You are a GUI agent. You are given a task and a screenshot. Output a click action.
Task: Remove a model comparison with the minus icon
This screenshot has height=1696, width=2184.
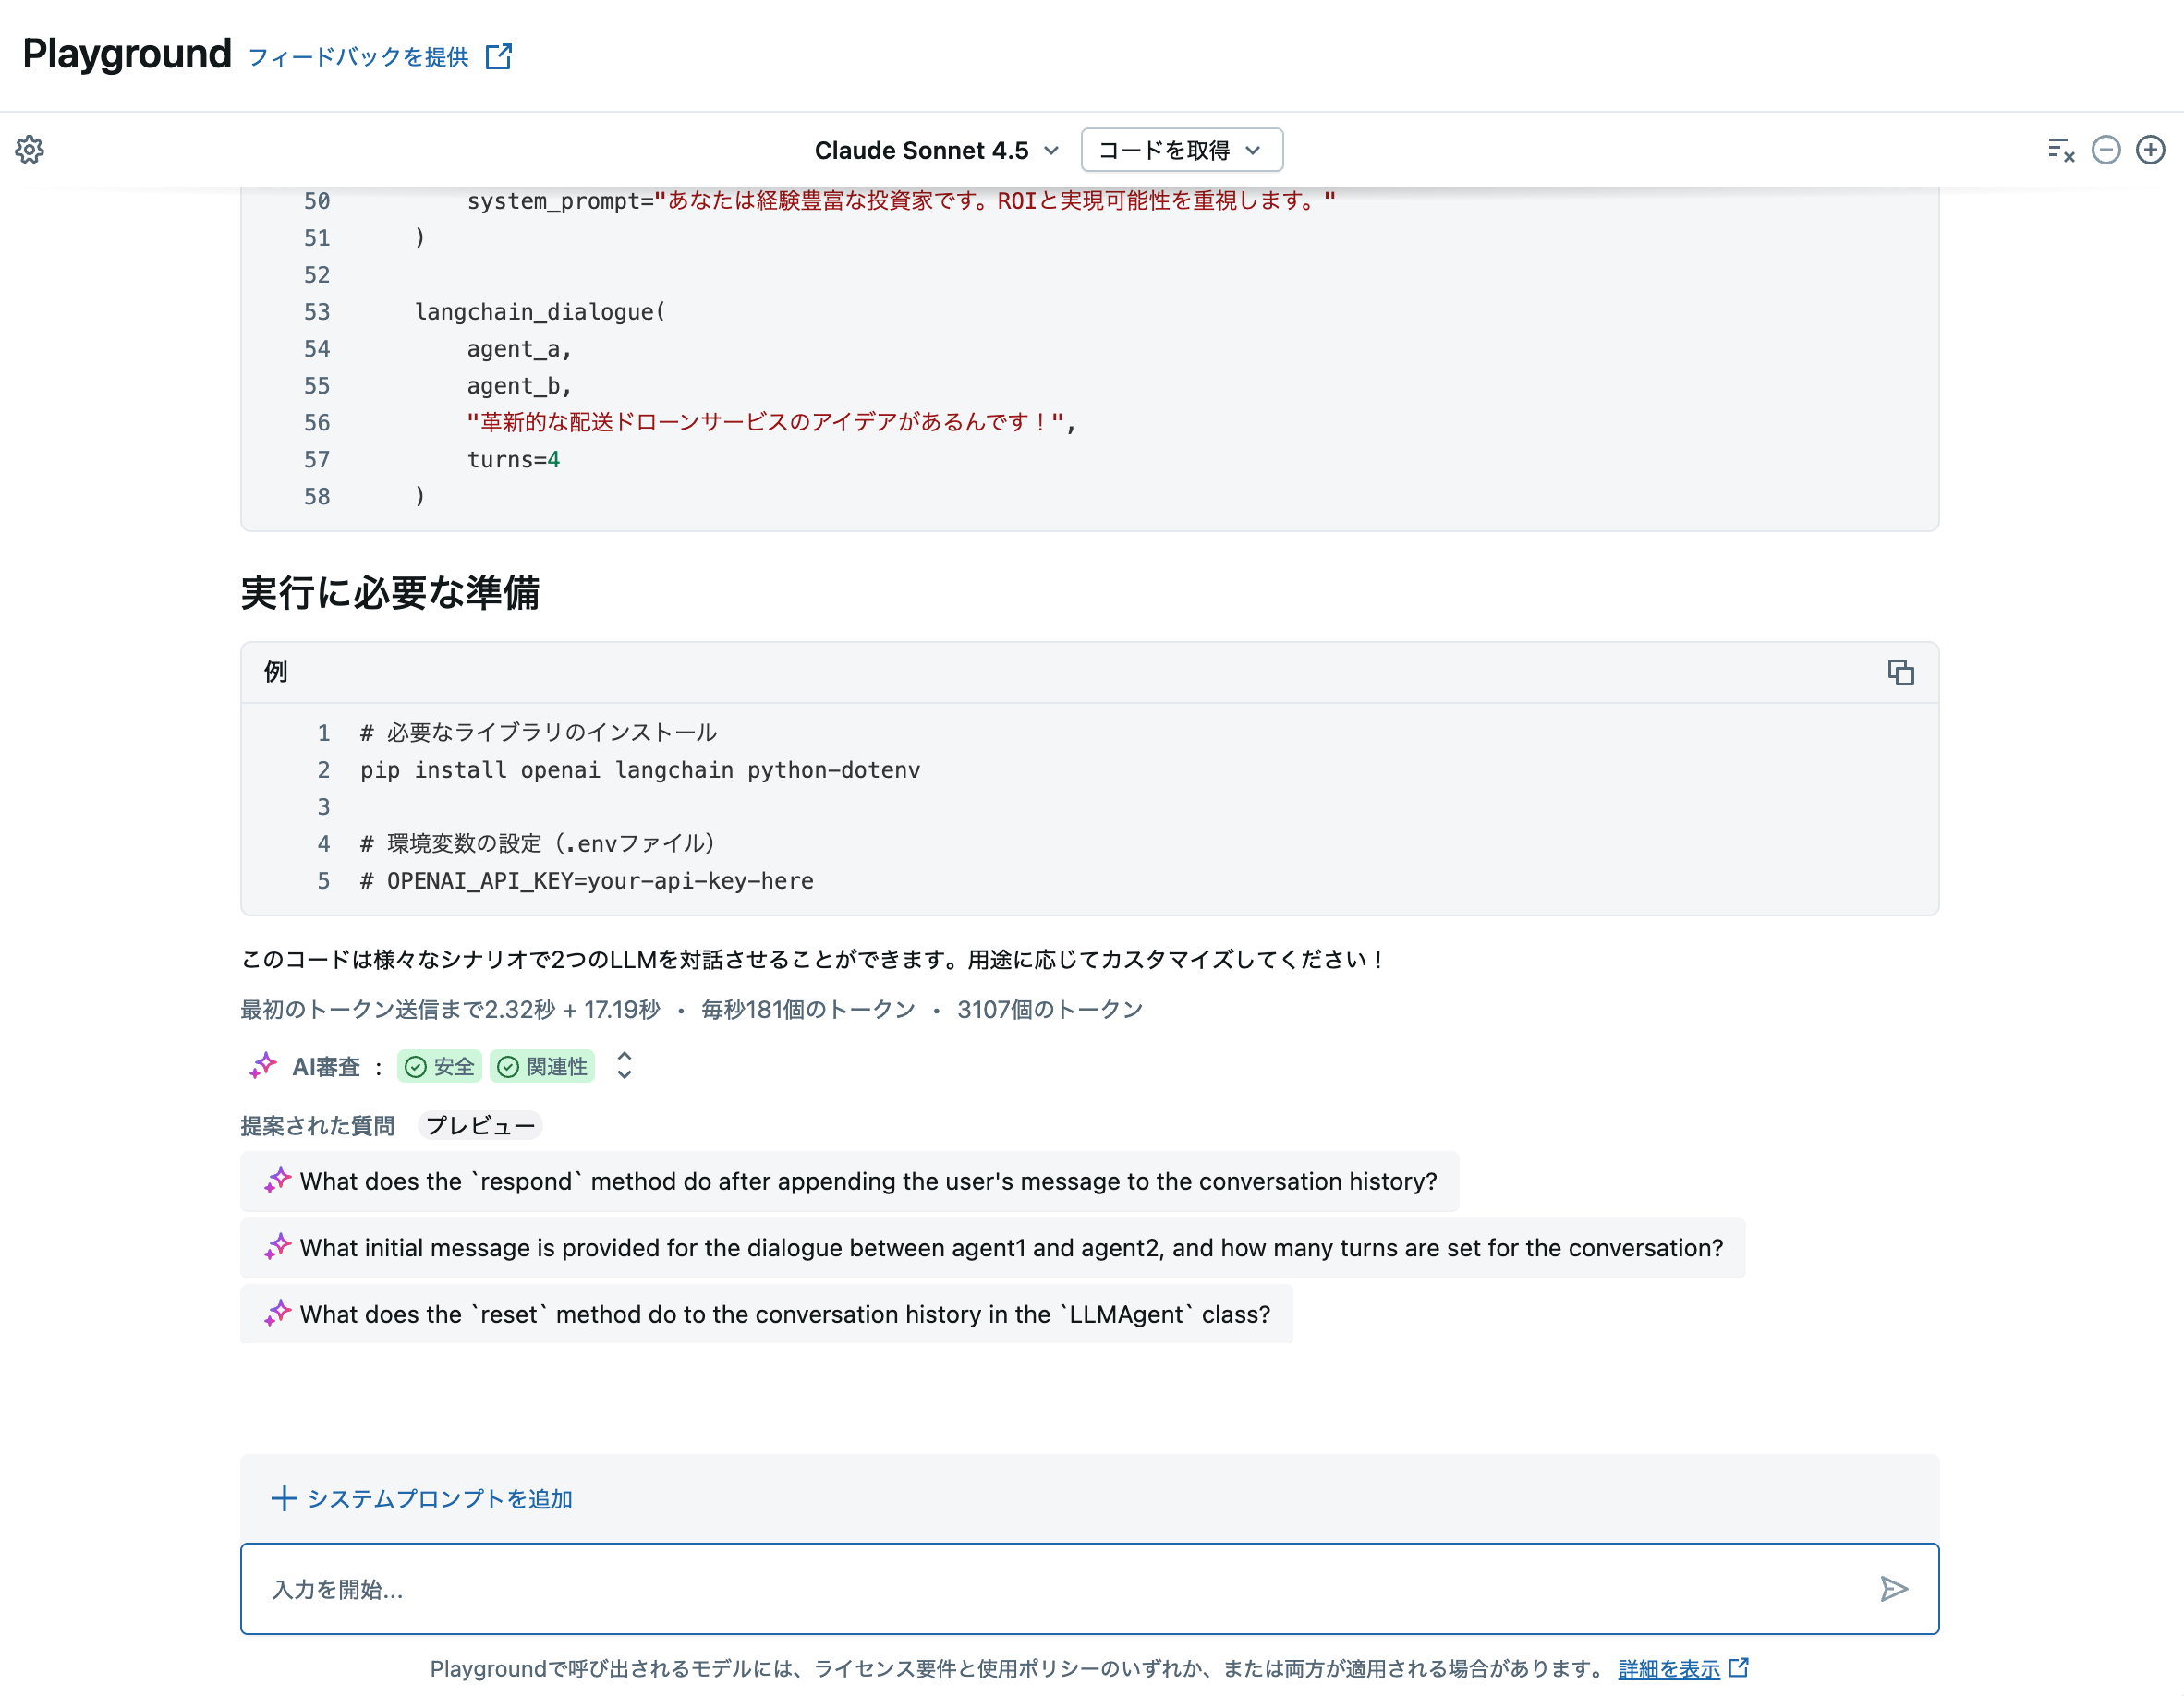point(2106,149)
